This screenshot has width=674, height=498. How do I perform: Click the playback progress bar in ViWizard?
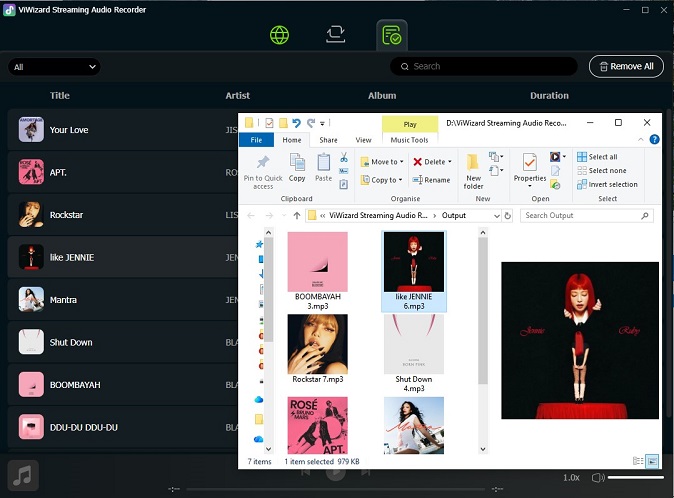(x=336, y=489)
